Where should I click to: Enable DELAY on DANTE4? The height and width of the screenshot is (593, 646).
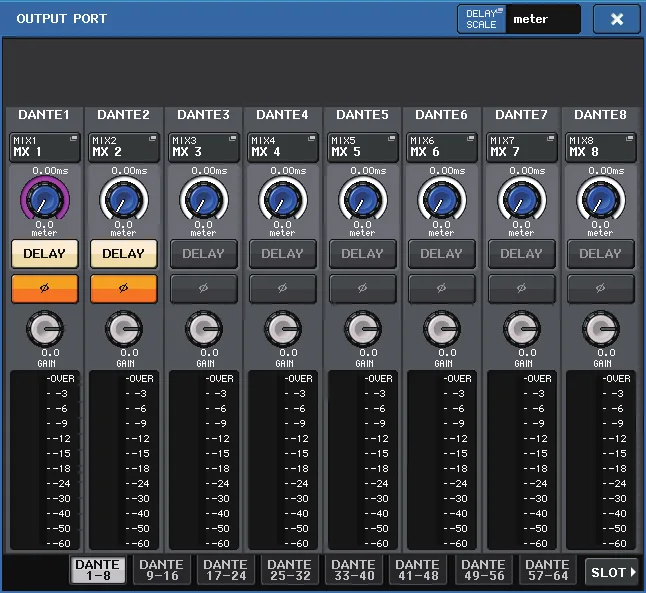[283, 254]
